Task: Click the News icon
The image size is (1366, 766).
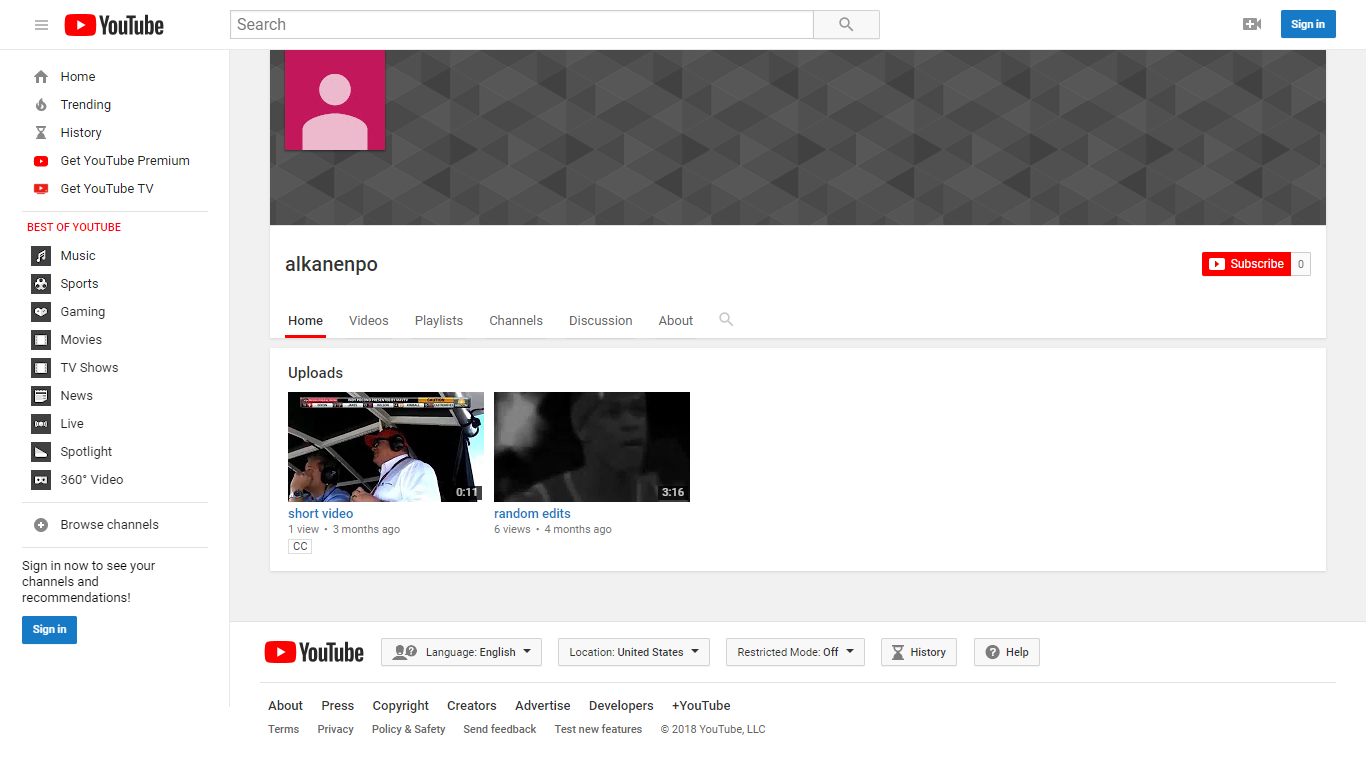Action: pyautogui.click(x=41, y=396)
